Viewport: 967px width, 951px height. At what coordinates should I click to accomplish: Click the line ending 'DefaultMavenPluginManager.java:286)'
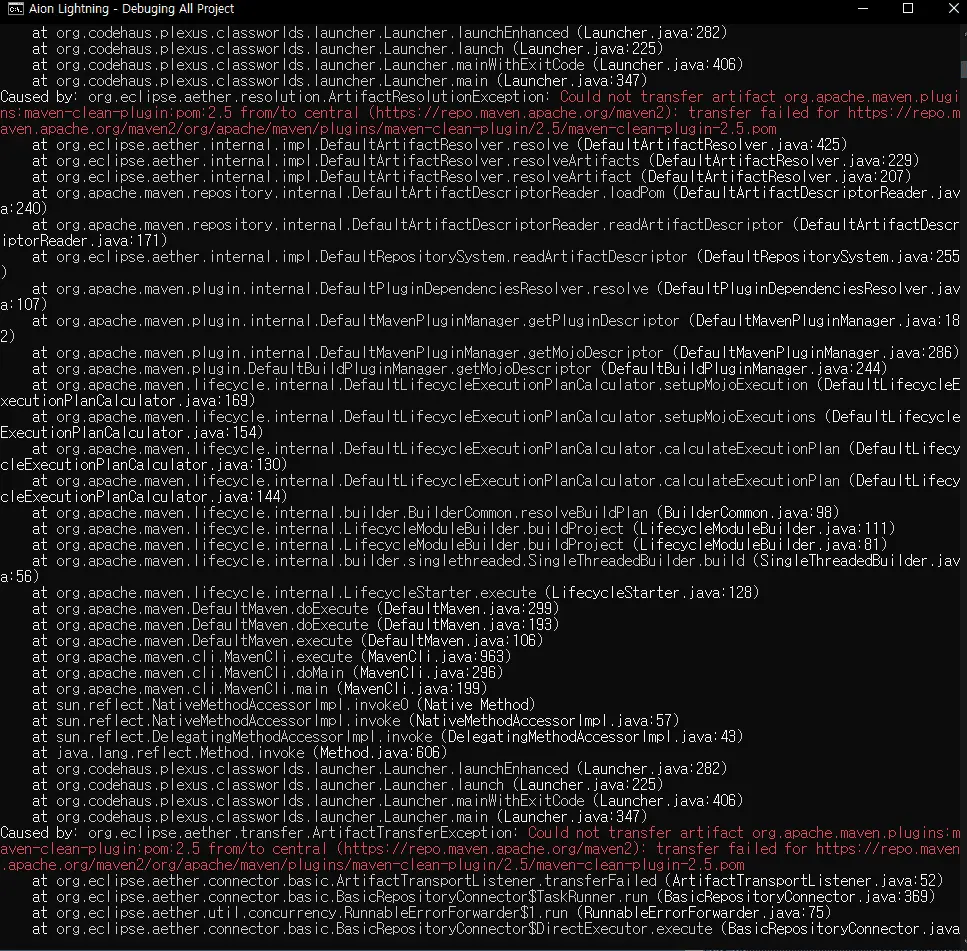click(x=496, y=353)
